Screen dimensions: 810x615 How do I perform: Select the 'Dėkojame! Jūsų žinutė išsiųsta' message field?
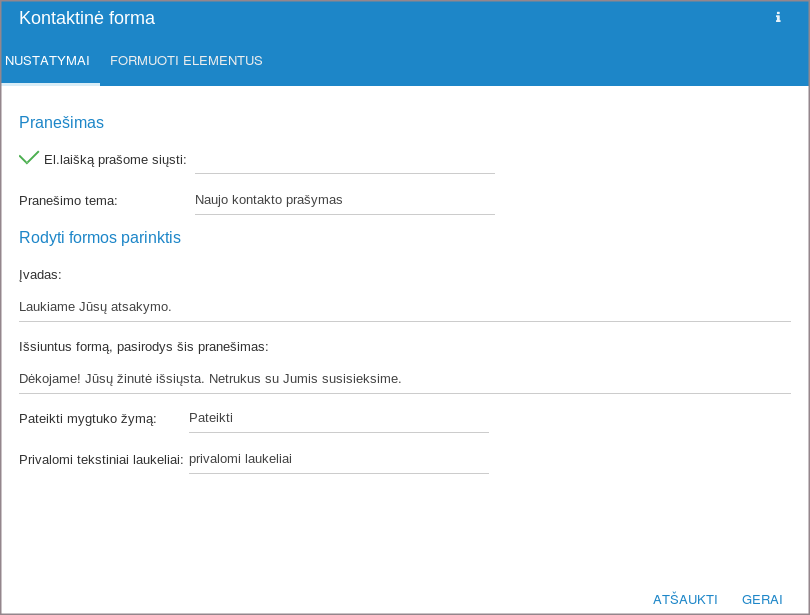(404, 379)
